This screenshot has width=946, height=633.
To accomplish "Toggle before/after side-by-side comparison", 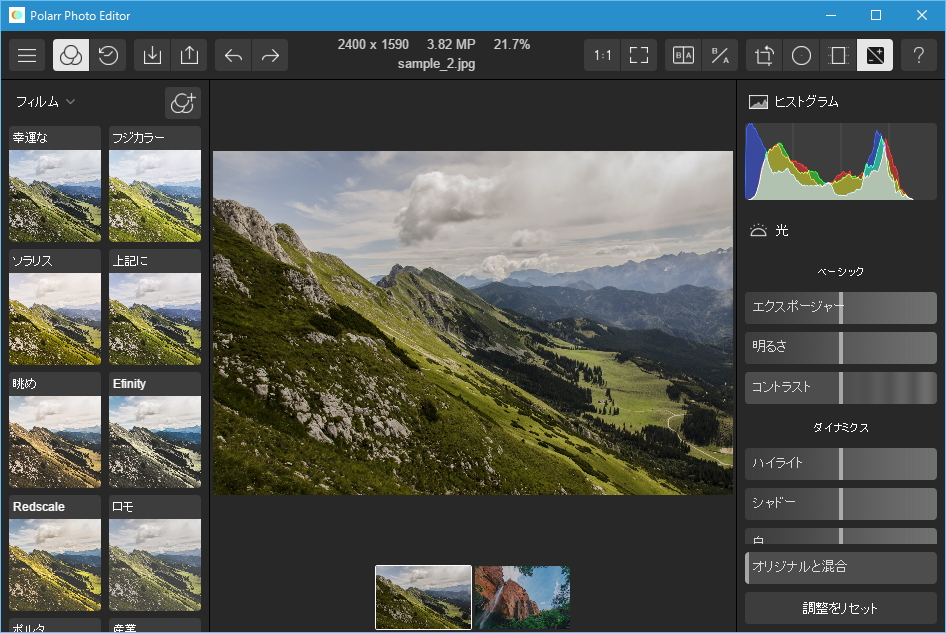I will (683, 56).
